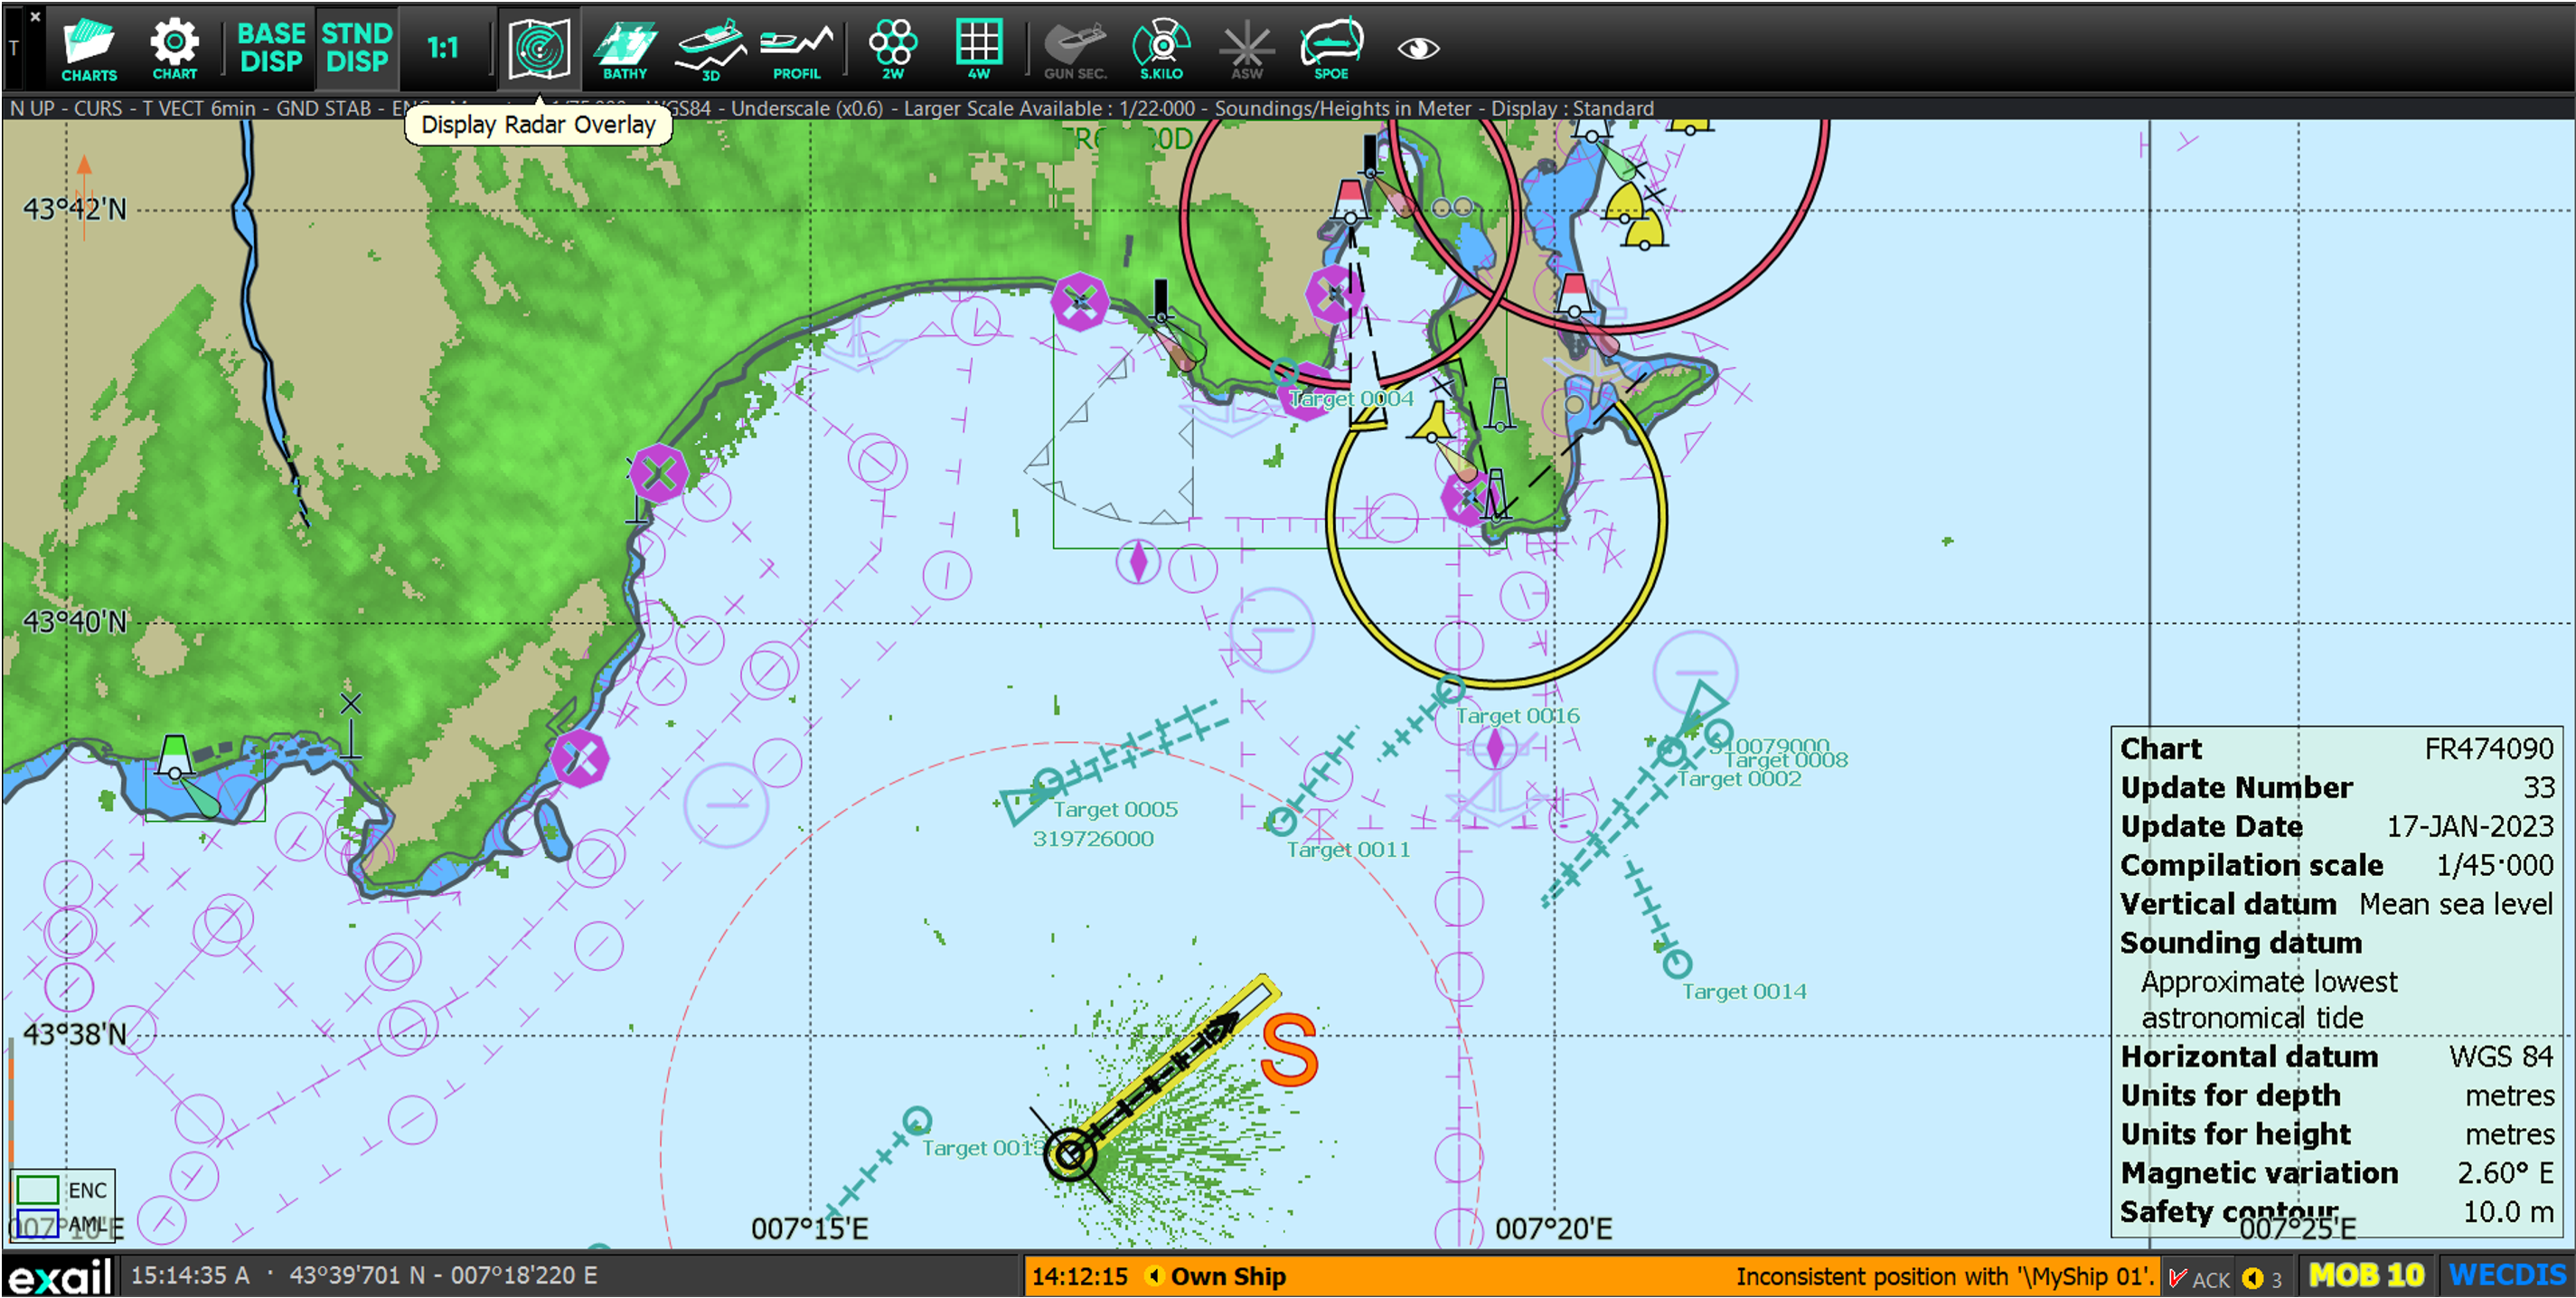Select own ship symbol on chart
This screenshot has height=1298, width=2576.
tap(1071, 1154)
